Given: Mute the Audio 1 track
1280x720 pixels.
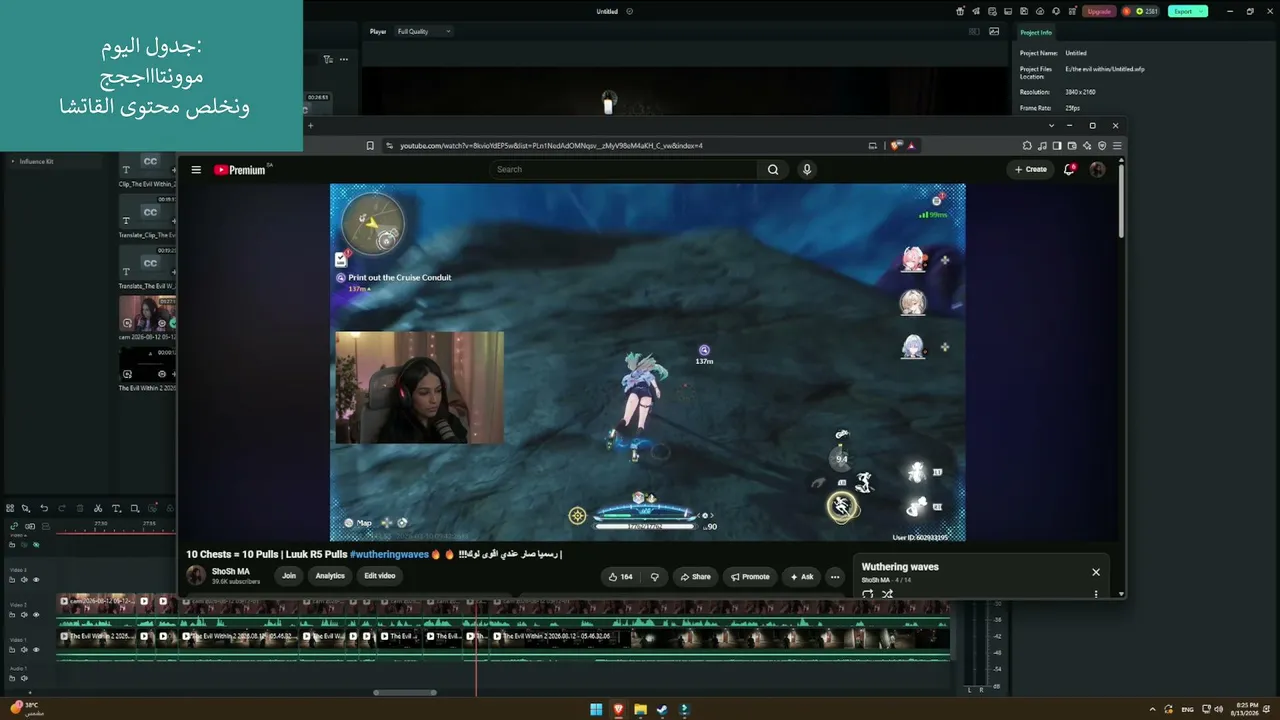Looking at the screenshot, I should [x=24, y=678].
